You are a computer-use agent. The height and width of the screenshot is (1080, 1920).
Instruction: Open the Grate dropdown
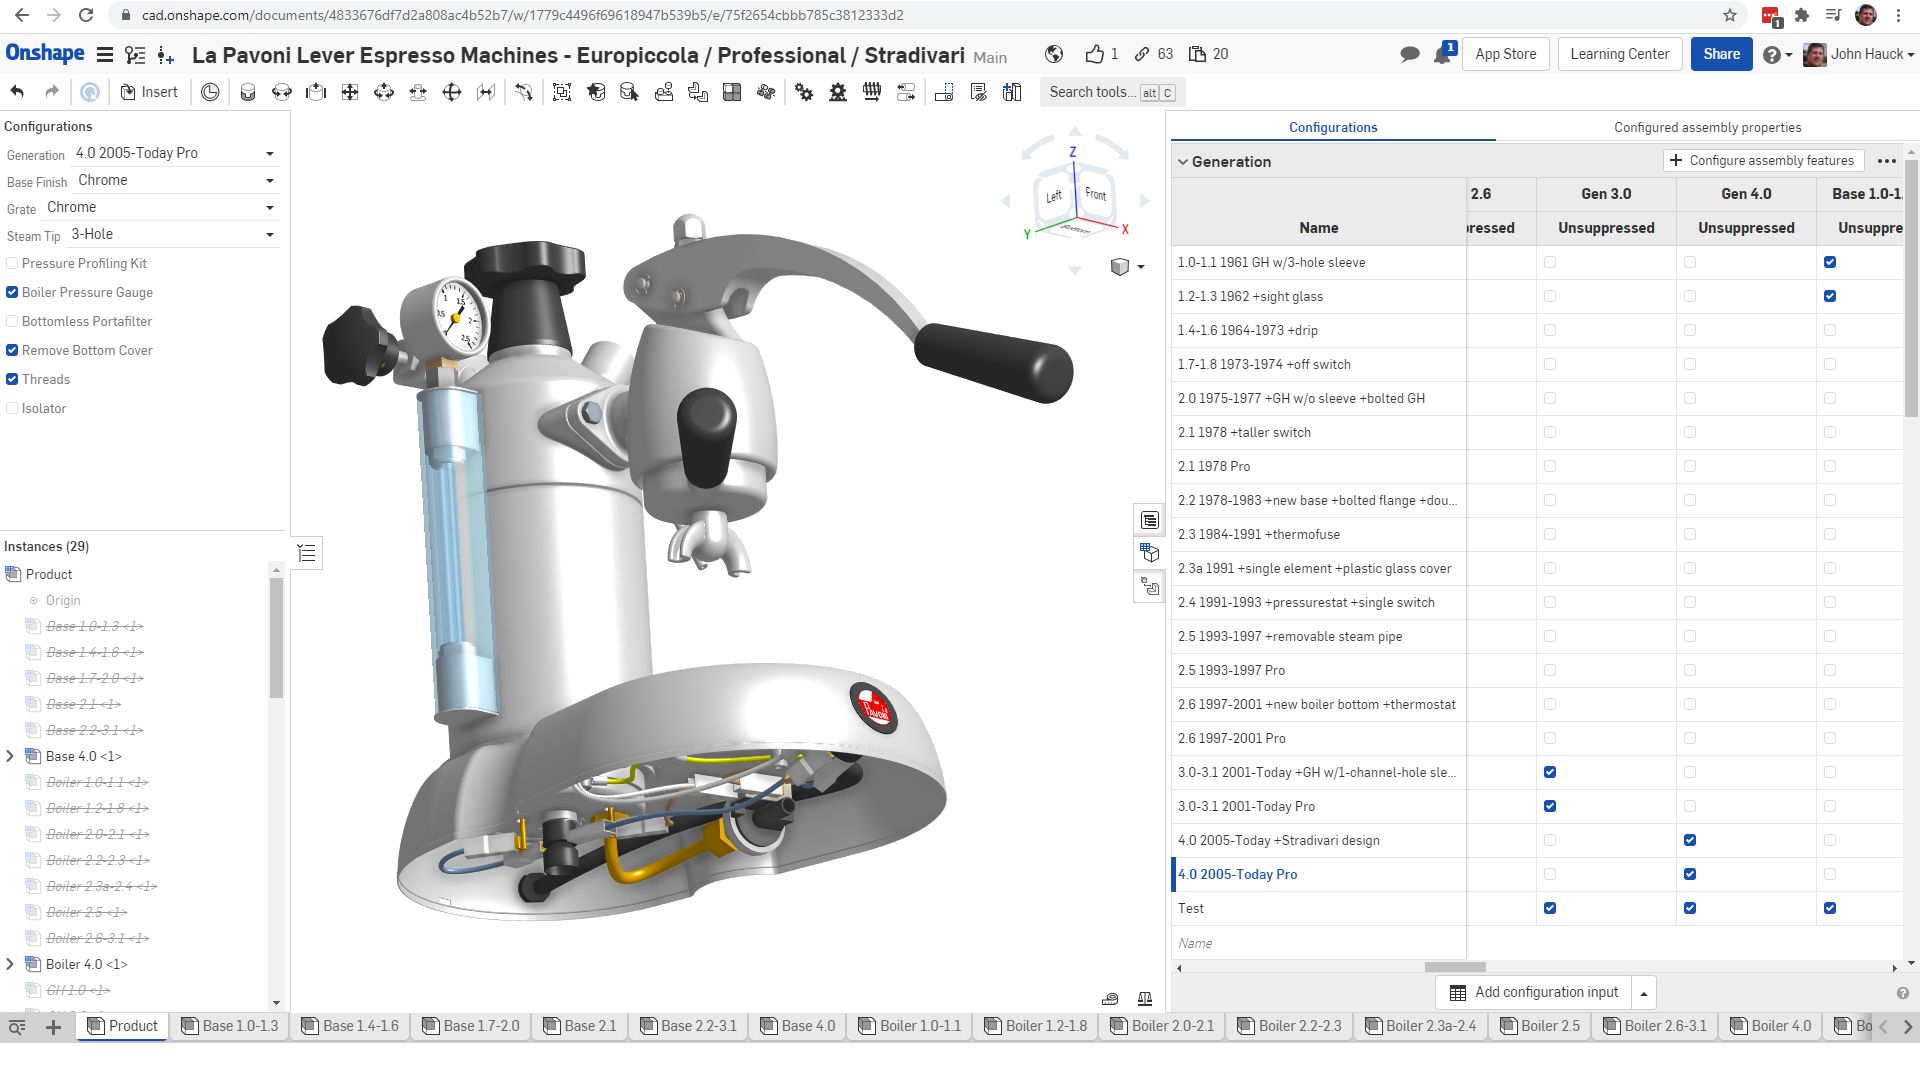click(x=160, y=207)
